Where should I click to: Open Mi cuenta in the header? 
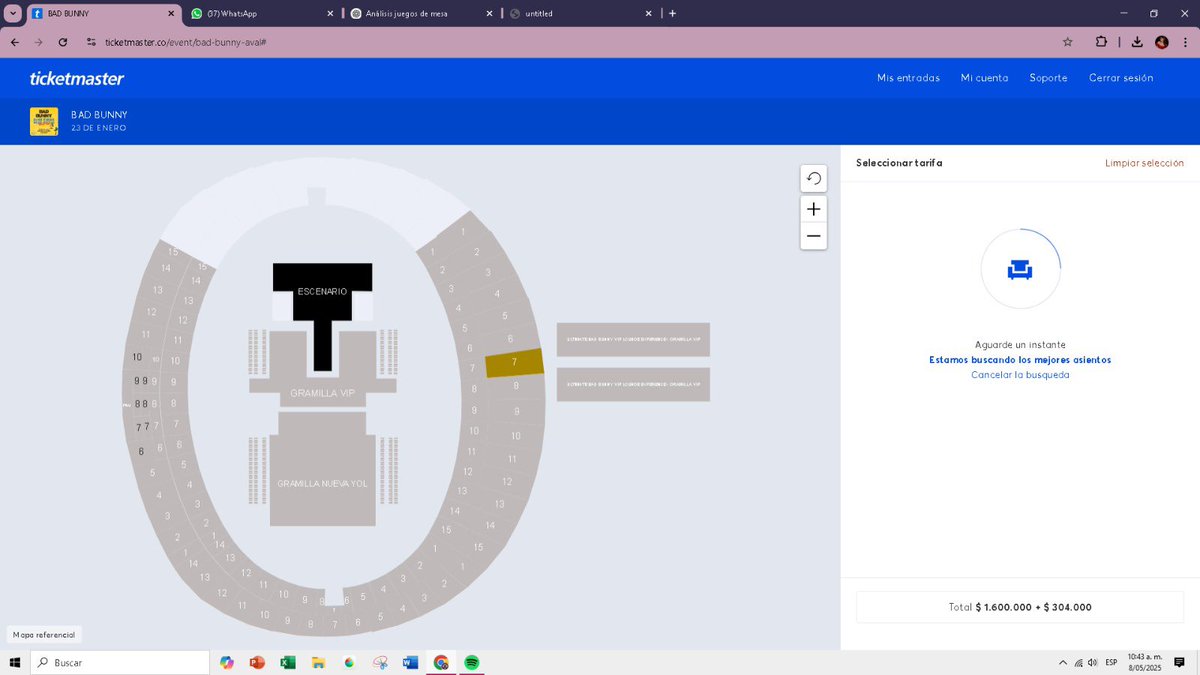coord(984,78)
